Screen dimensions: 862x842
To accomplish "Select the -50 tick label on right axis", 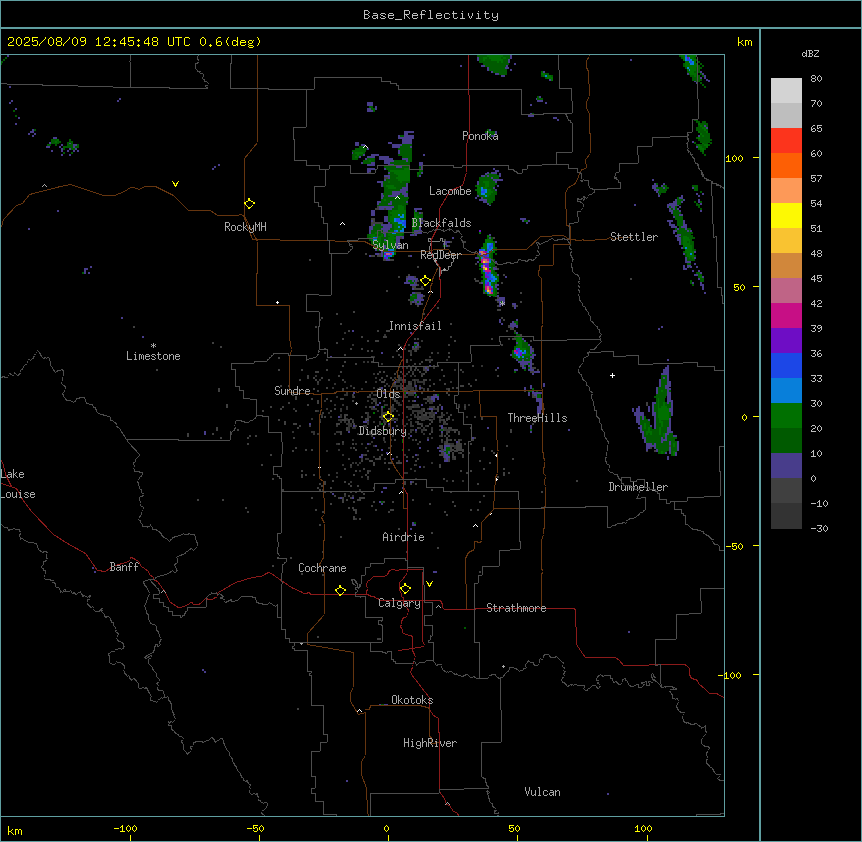I will pyautogui.click(x=734, y=546).
